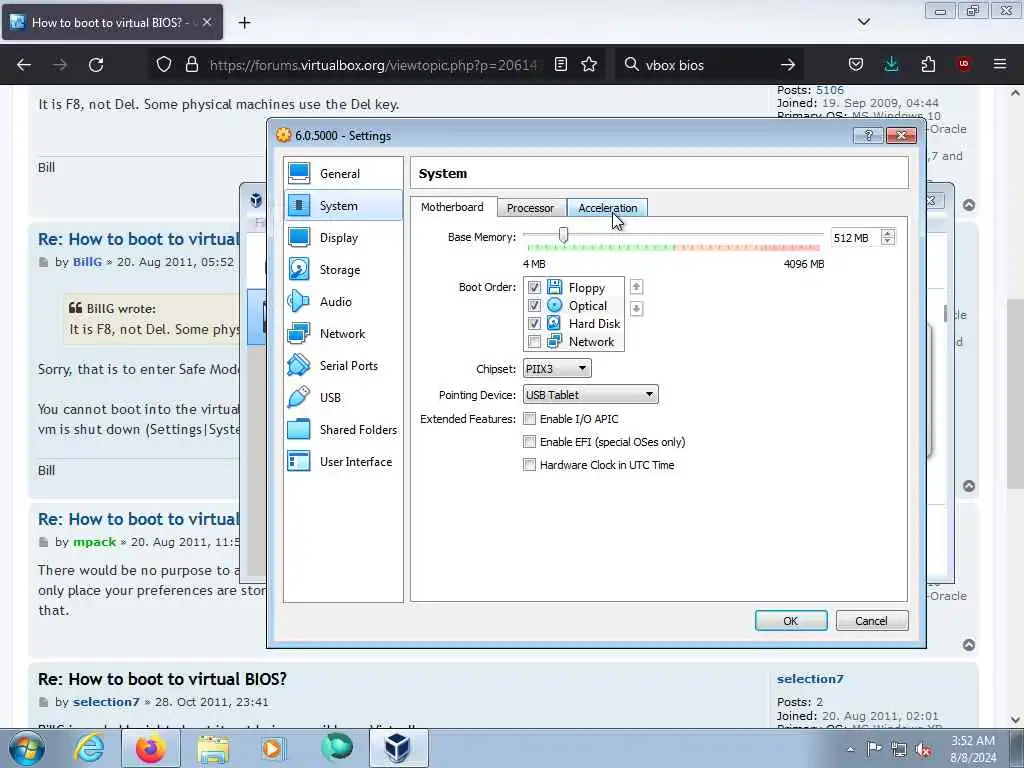Viewport: 1024px width, 768px height.
Task: Uncheck Floppy boot device checkbox
Action: [534, 287]
